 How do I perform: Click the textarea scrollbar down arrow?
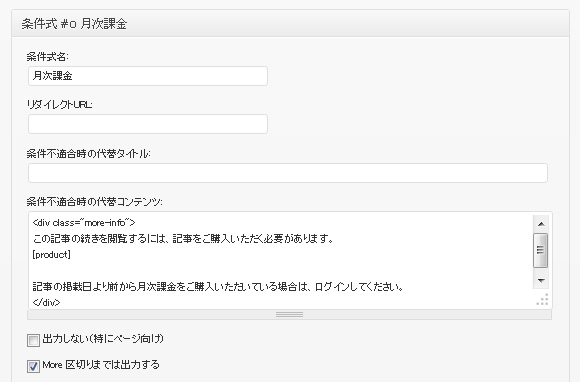(x=541, y=280)
